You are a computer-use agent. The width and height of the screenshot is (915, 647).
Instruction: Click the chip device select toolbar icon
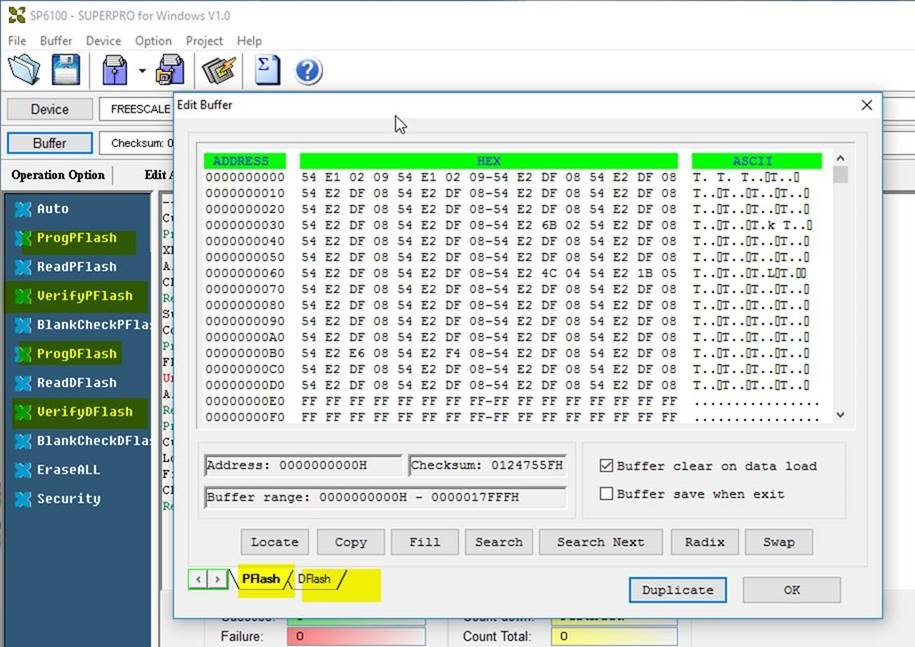click(x=115, y=70)
